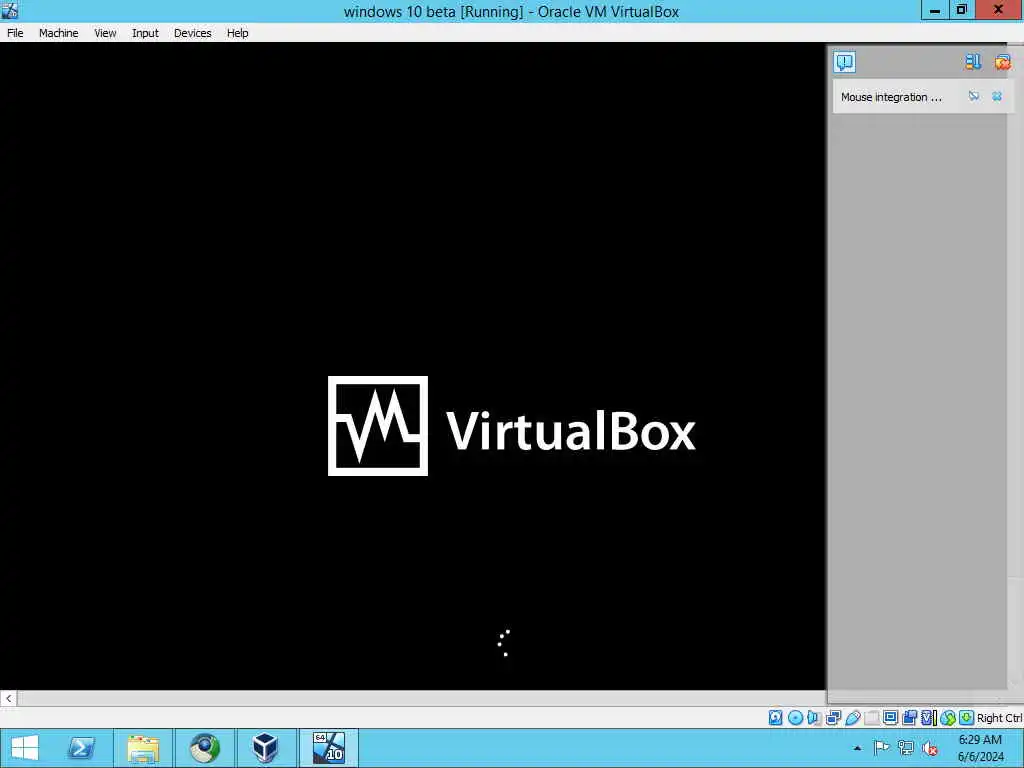Open the Machine menu
Image resolution: width=1024 pixels, height=768 pixels.
(58, 33)
